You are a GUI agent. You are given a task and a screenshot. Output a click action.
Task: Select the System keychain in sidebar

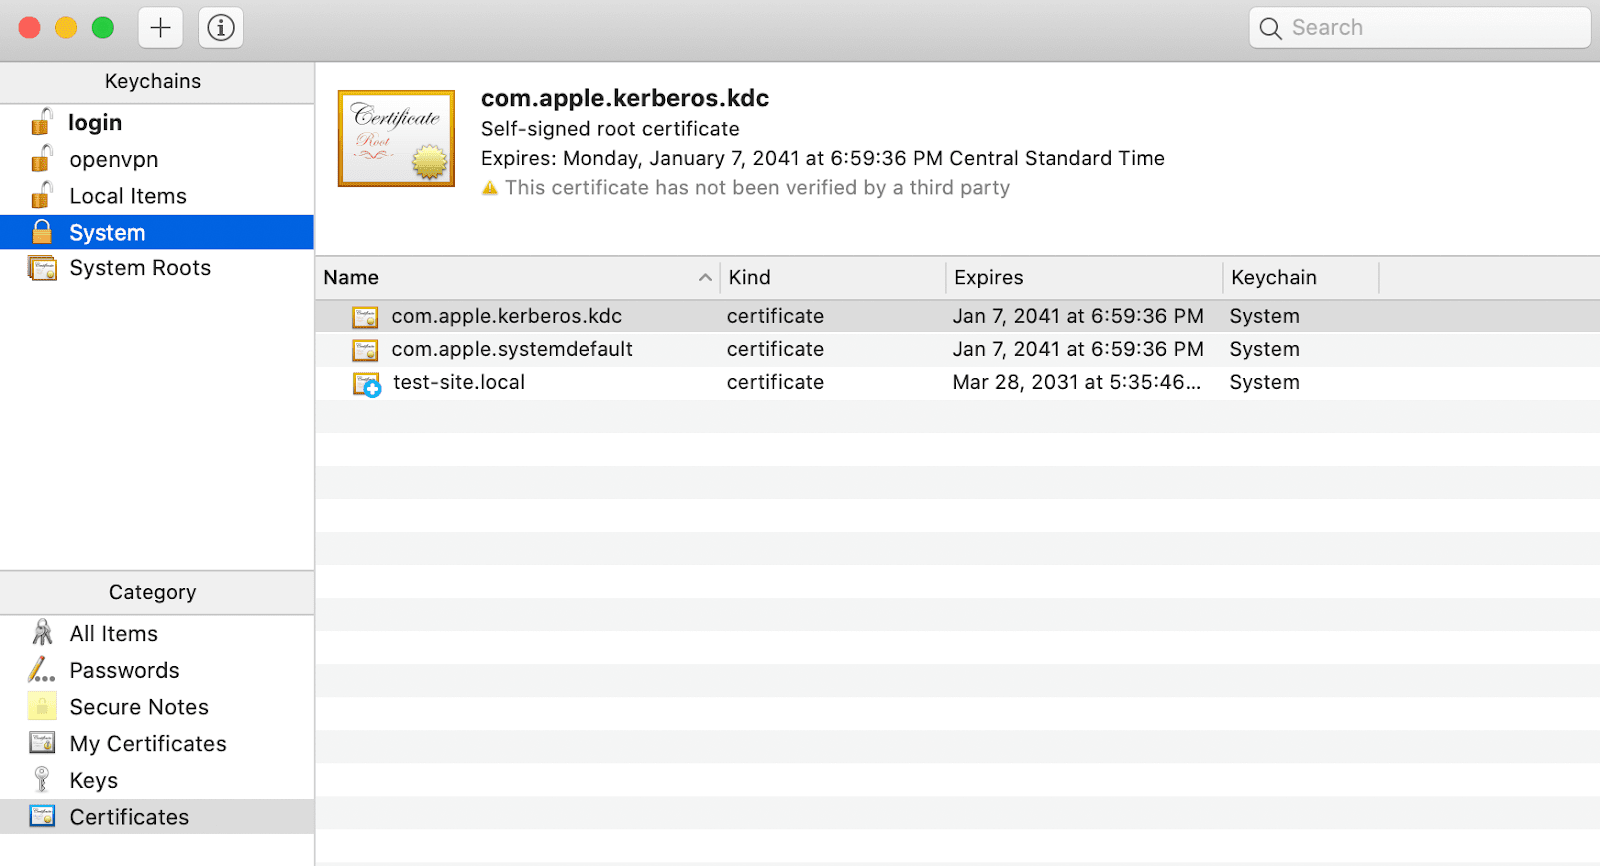(107, 233)
